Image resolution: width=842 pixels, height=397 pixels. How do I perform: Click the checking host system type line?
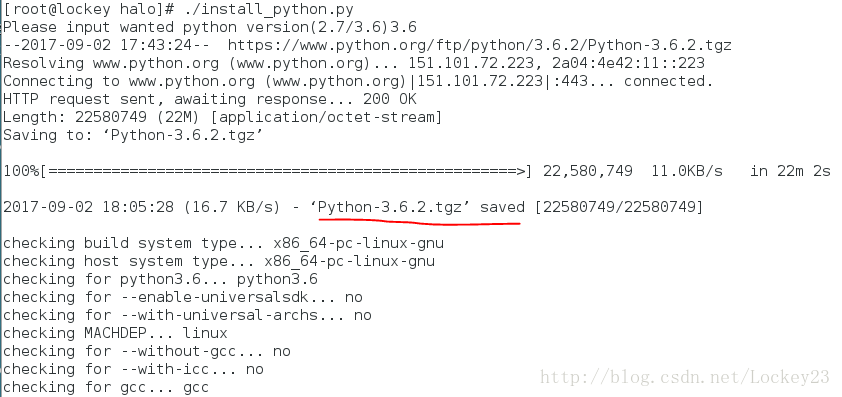pos(219,261)
